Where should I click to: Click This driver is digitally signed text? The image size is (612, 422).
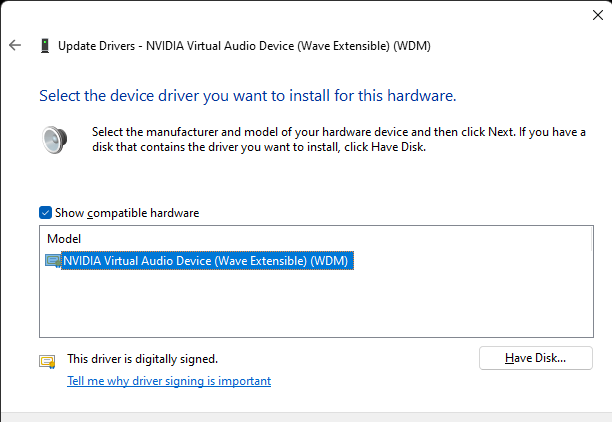(x=142, y=358)
